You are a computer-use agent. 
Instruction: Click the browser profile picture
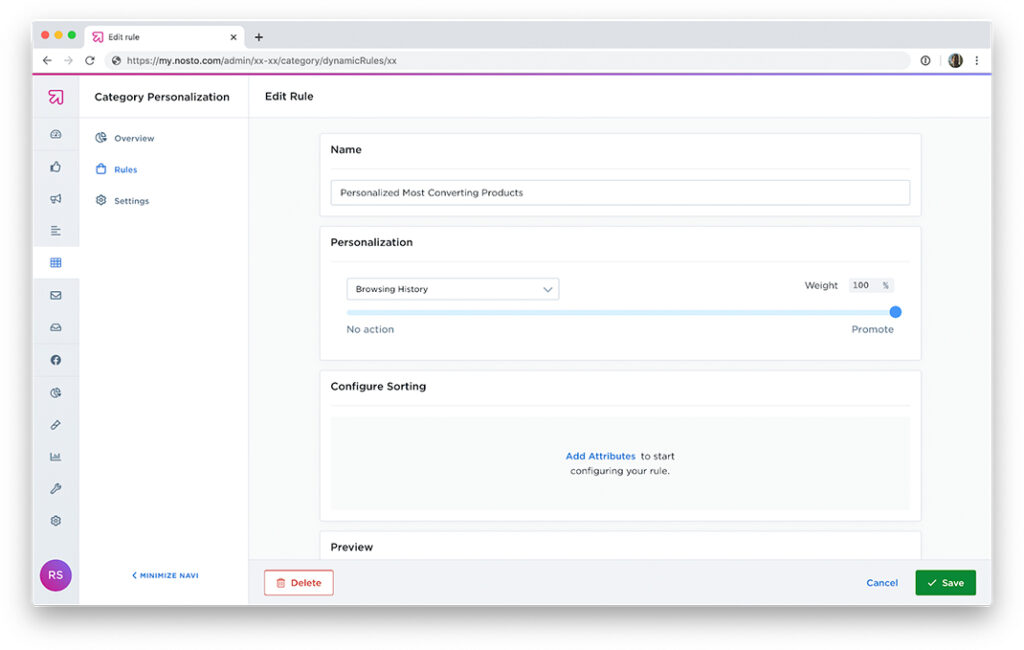pyautogui.click(x=955, y=60)
